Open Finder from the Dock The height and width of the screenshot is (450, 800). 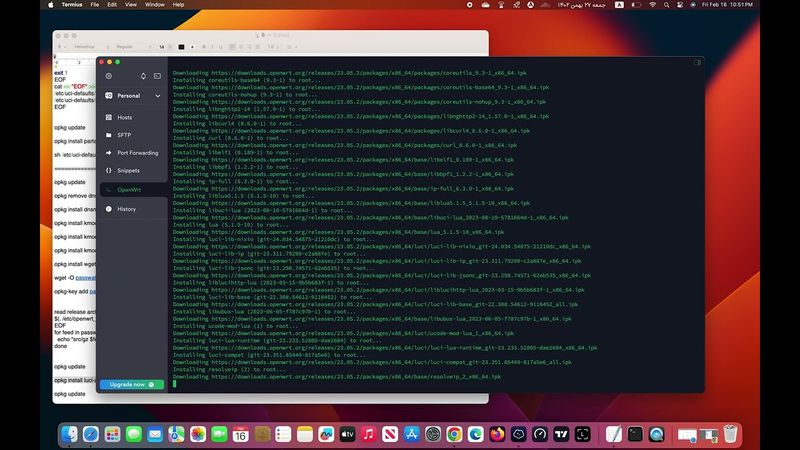click(69, 434)
